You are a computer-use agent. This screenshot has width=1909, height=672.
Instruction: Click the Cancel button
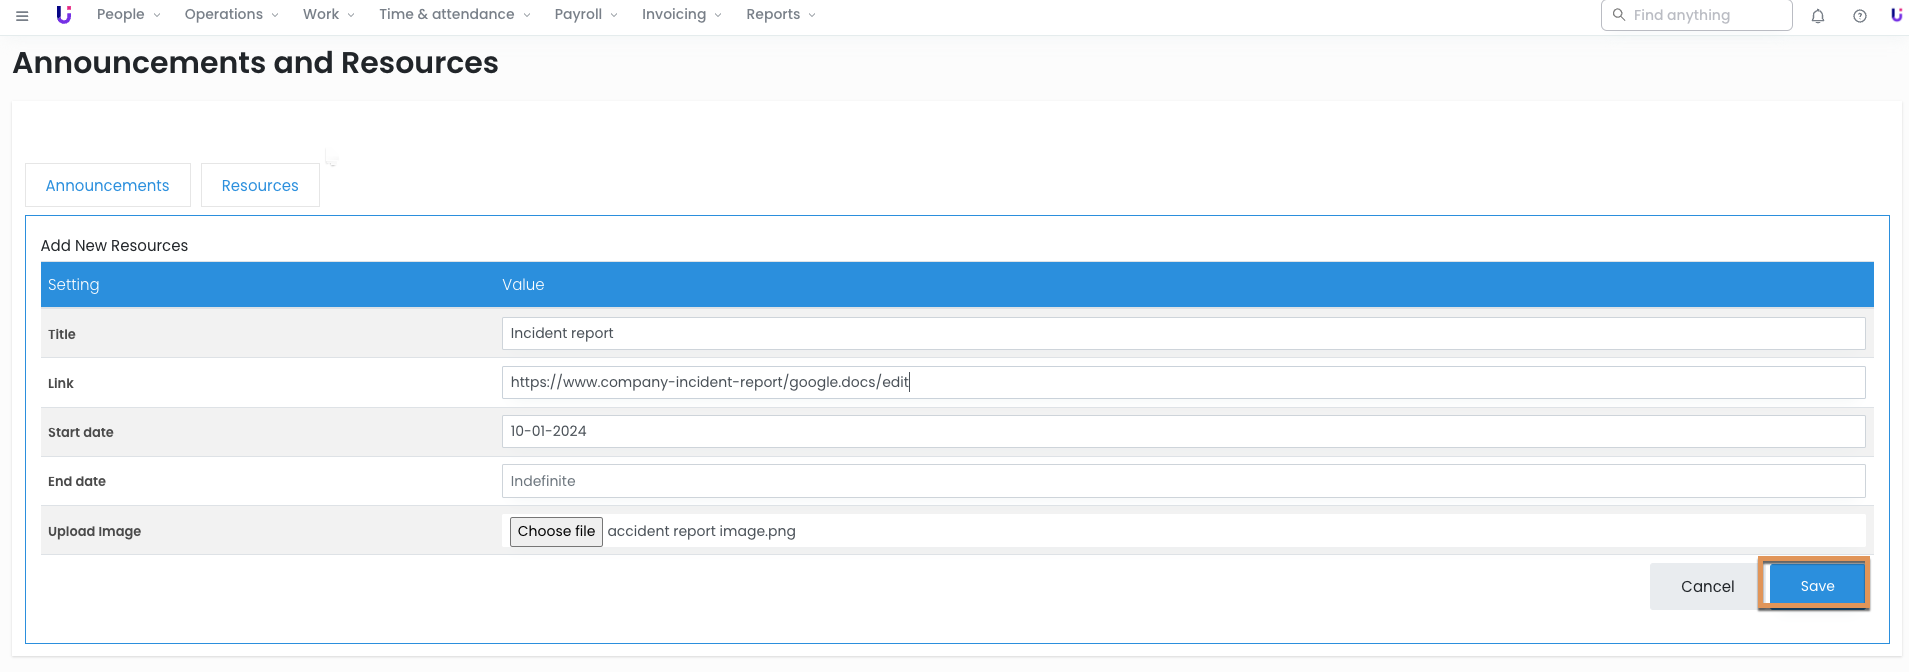point(1707,587)
